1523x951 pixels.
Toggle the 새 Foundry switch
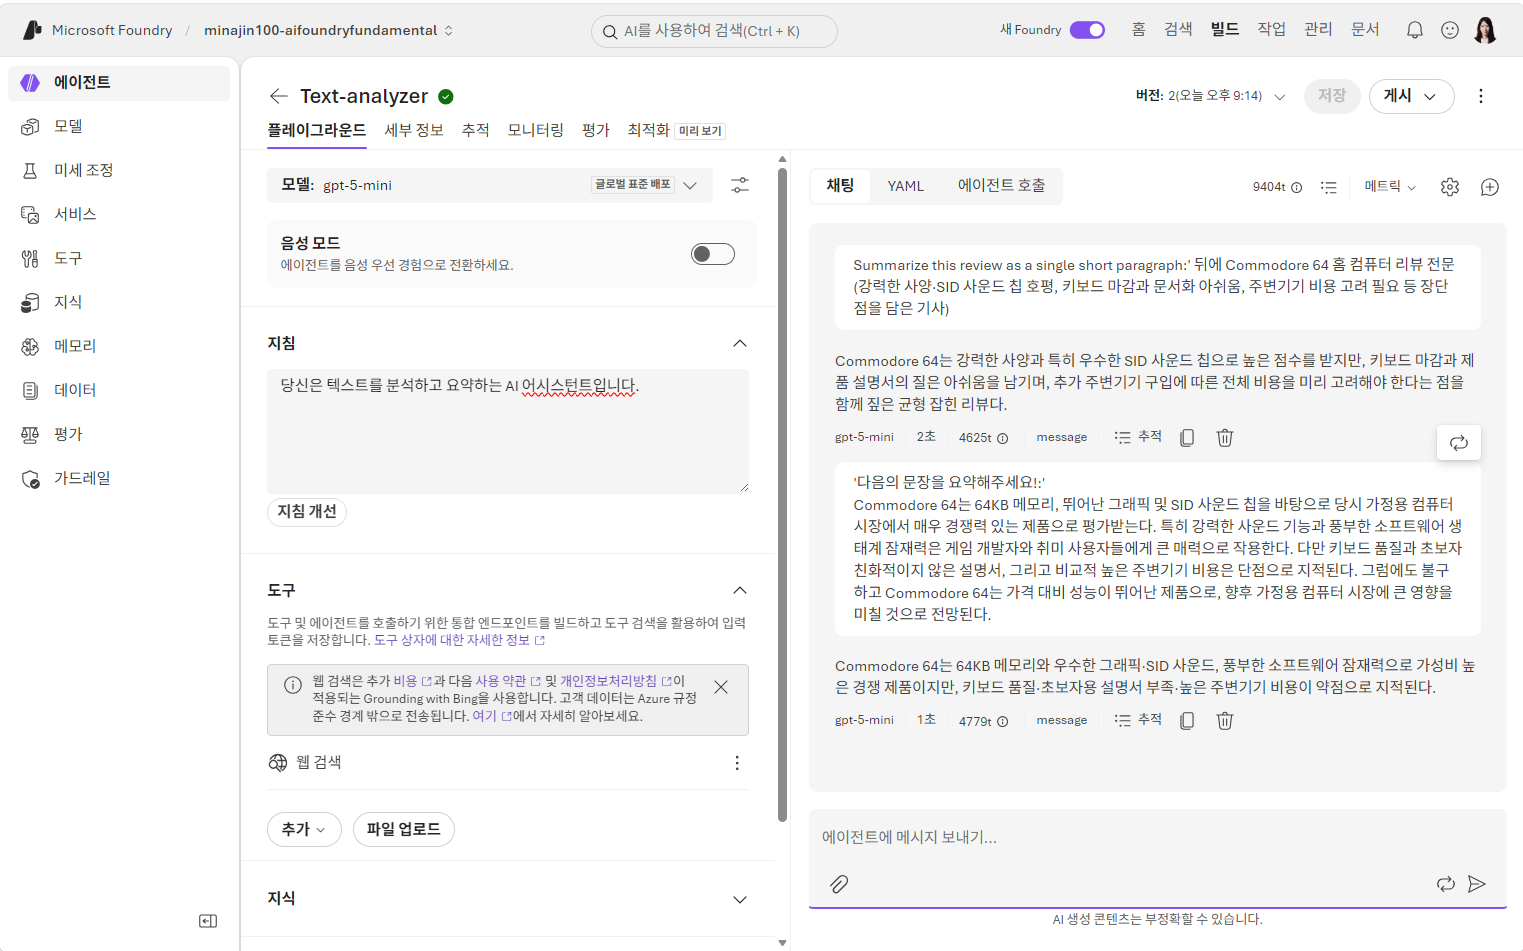coord(1087,30)
